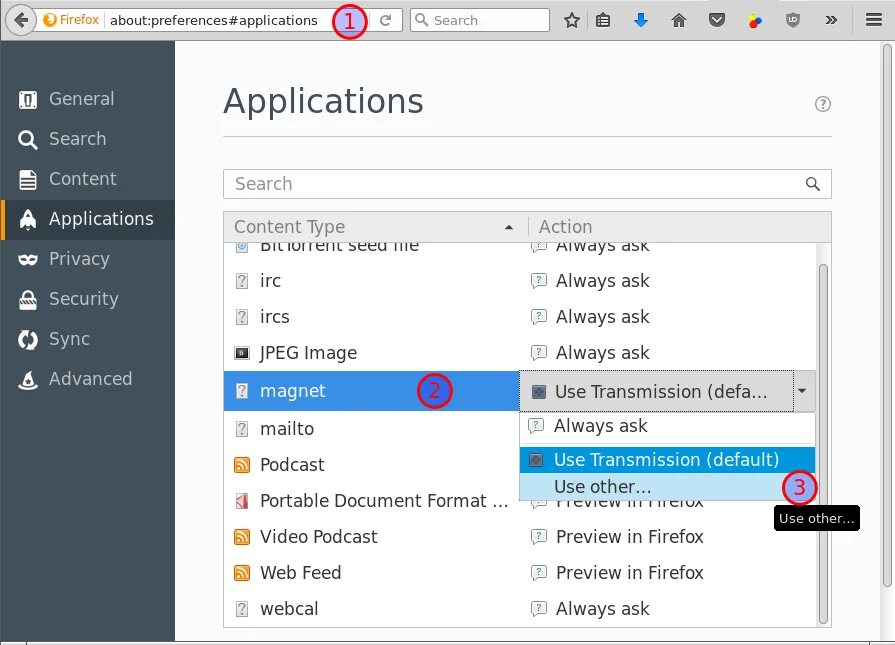Open the help question mark icon
The width and height of the screenshot is (895, 645).
[x=823, y=104]
